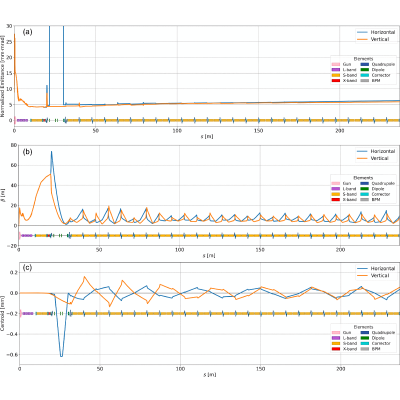This screenshot has height=400, width=400.
Task: Click the BPM gray swatch in panel (c) legend
Action: tap(365, 349)
